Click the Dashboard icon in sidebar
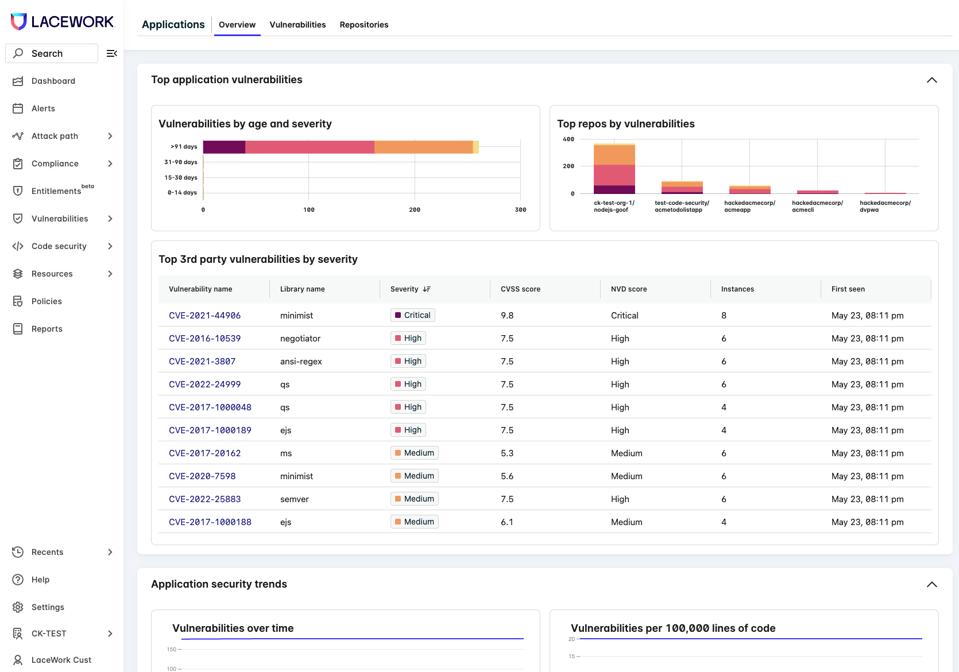 coord(18,81)
